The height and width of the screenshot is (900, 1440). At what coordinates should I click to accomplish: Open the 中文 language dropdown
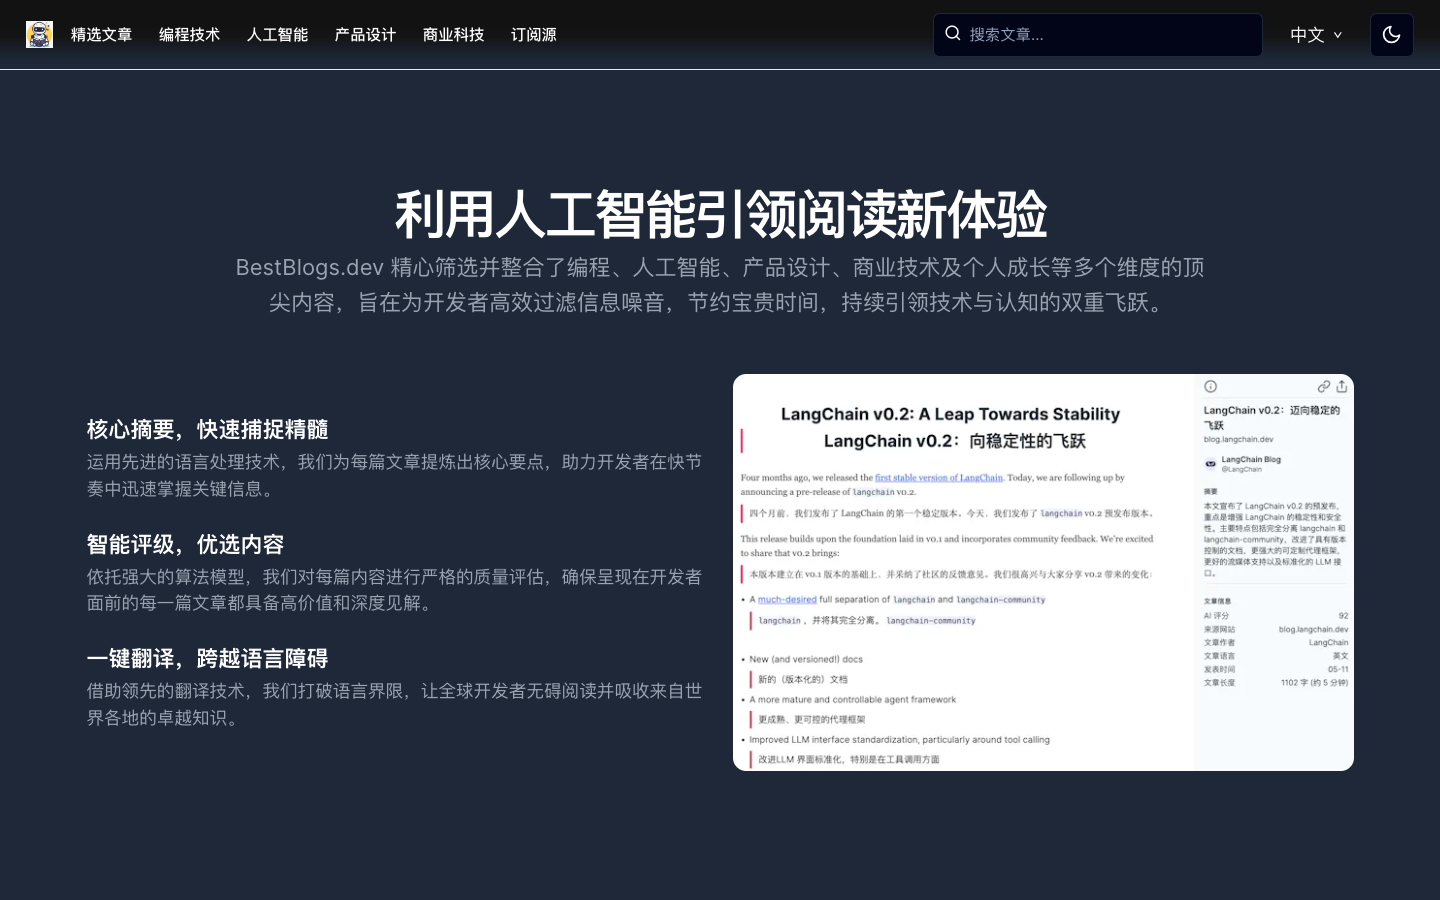point(1315,35)
